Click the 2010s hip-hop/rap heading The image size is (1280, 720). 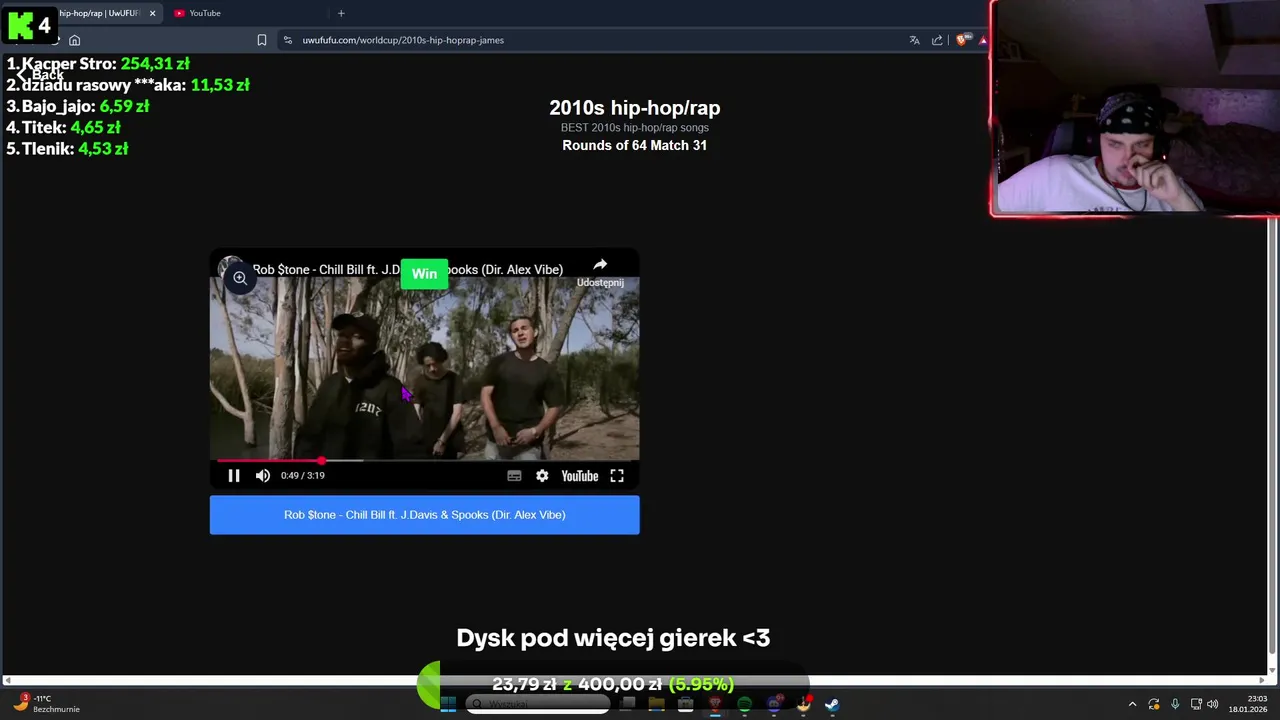click(635, 108)
